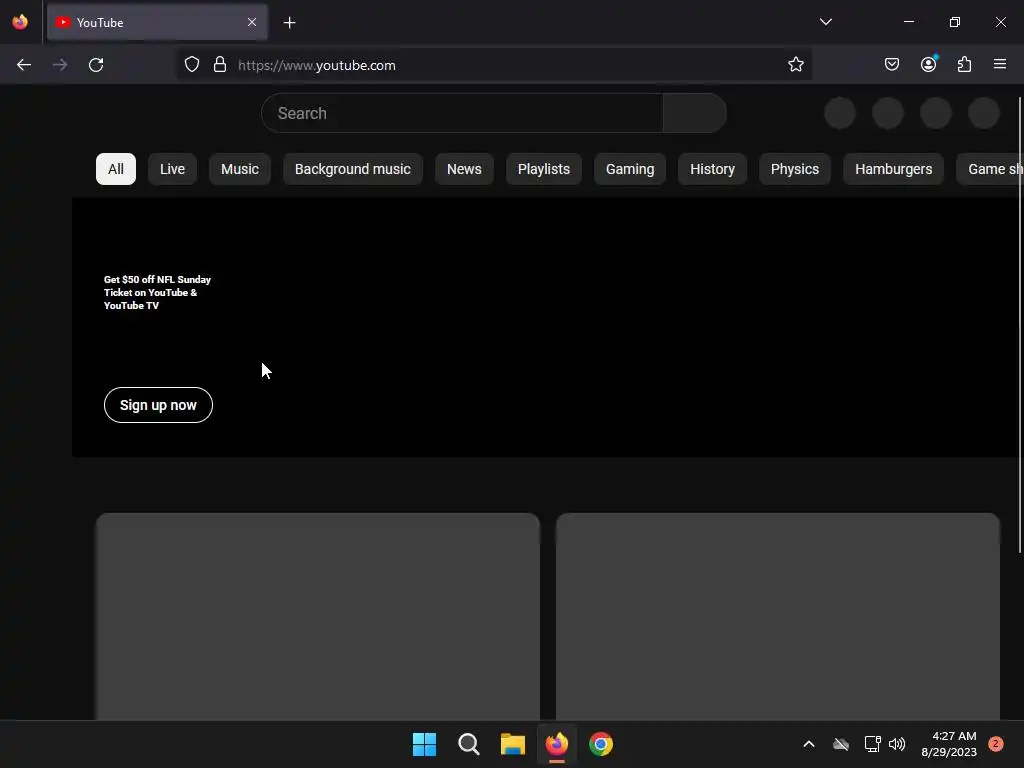Image resolution: width=1024 pixels, height=768 pixels.
Task: Open a new tab with plus button
Action: click(x=290, y=23)
